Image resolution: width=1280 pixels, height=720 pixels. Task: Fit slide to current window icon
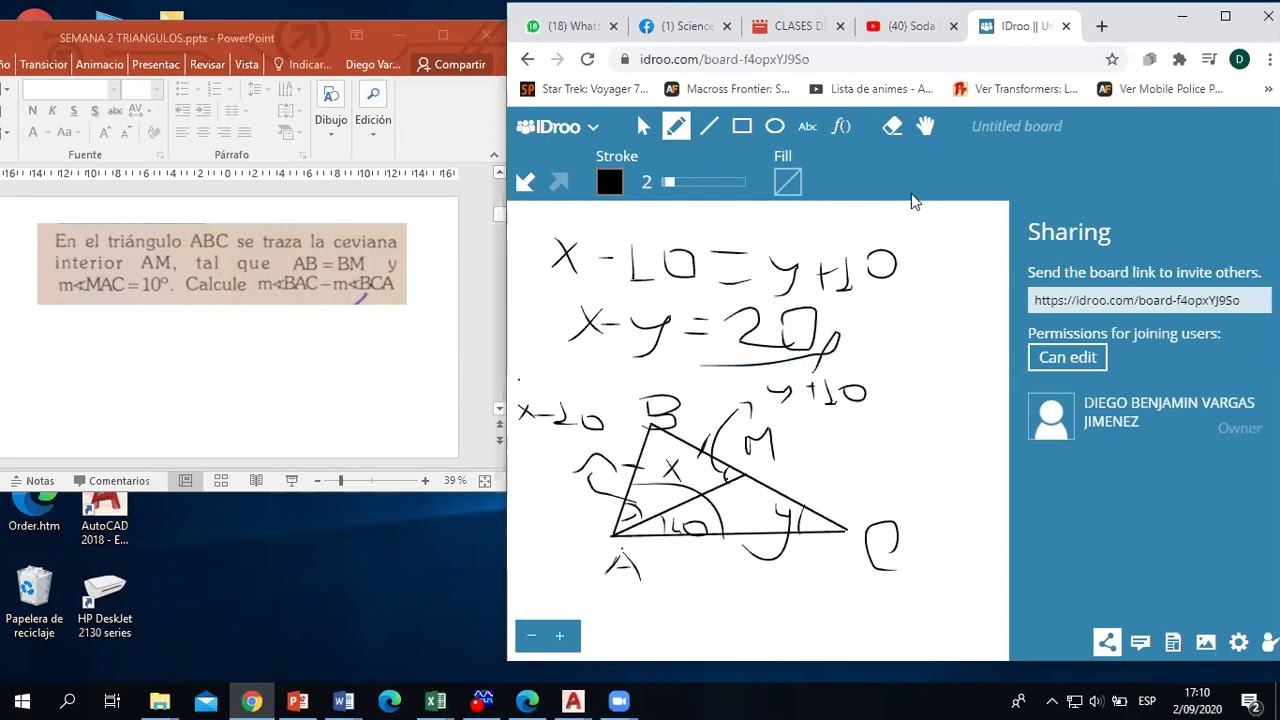(485, 481)
